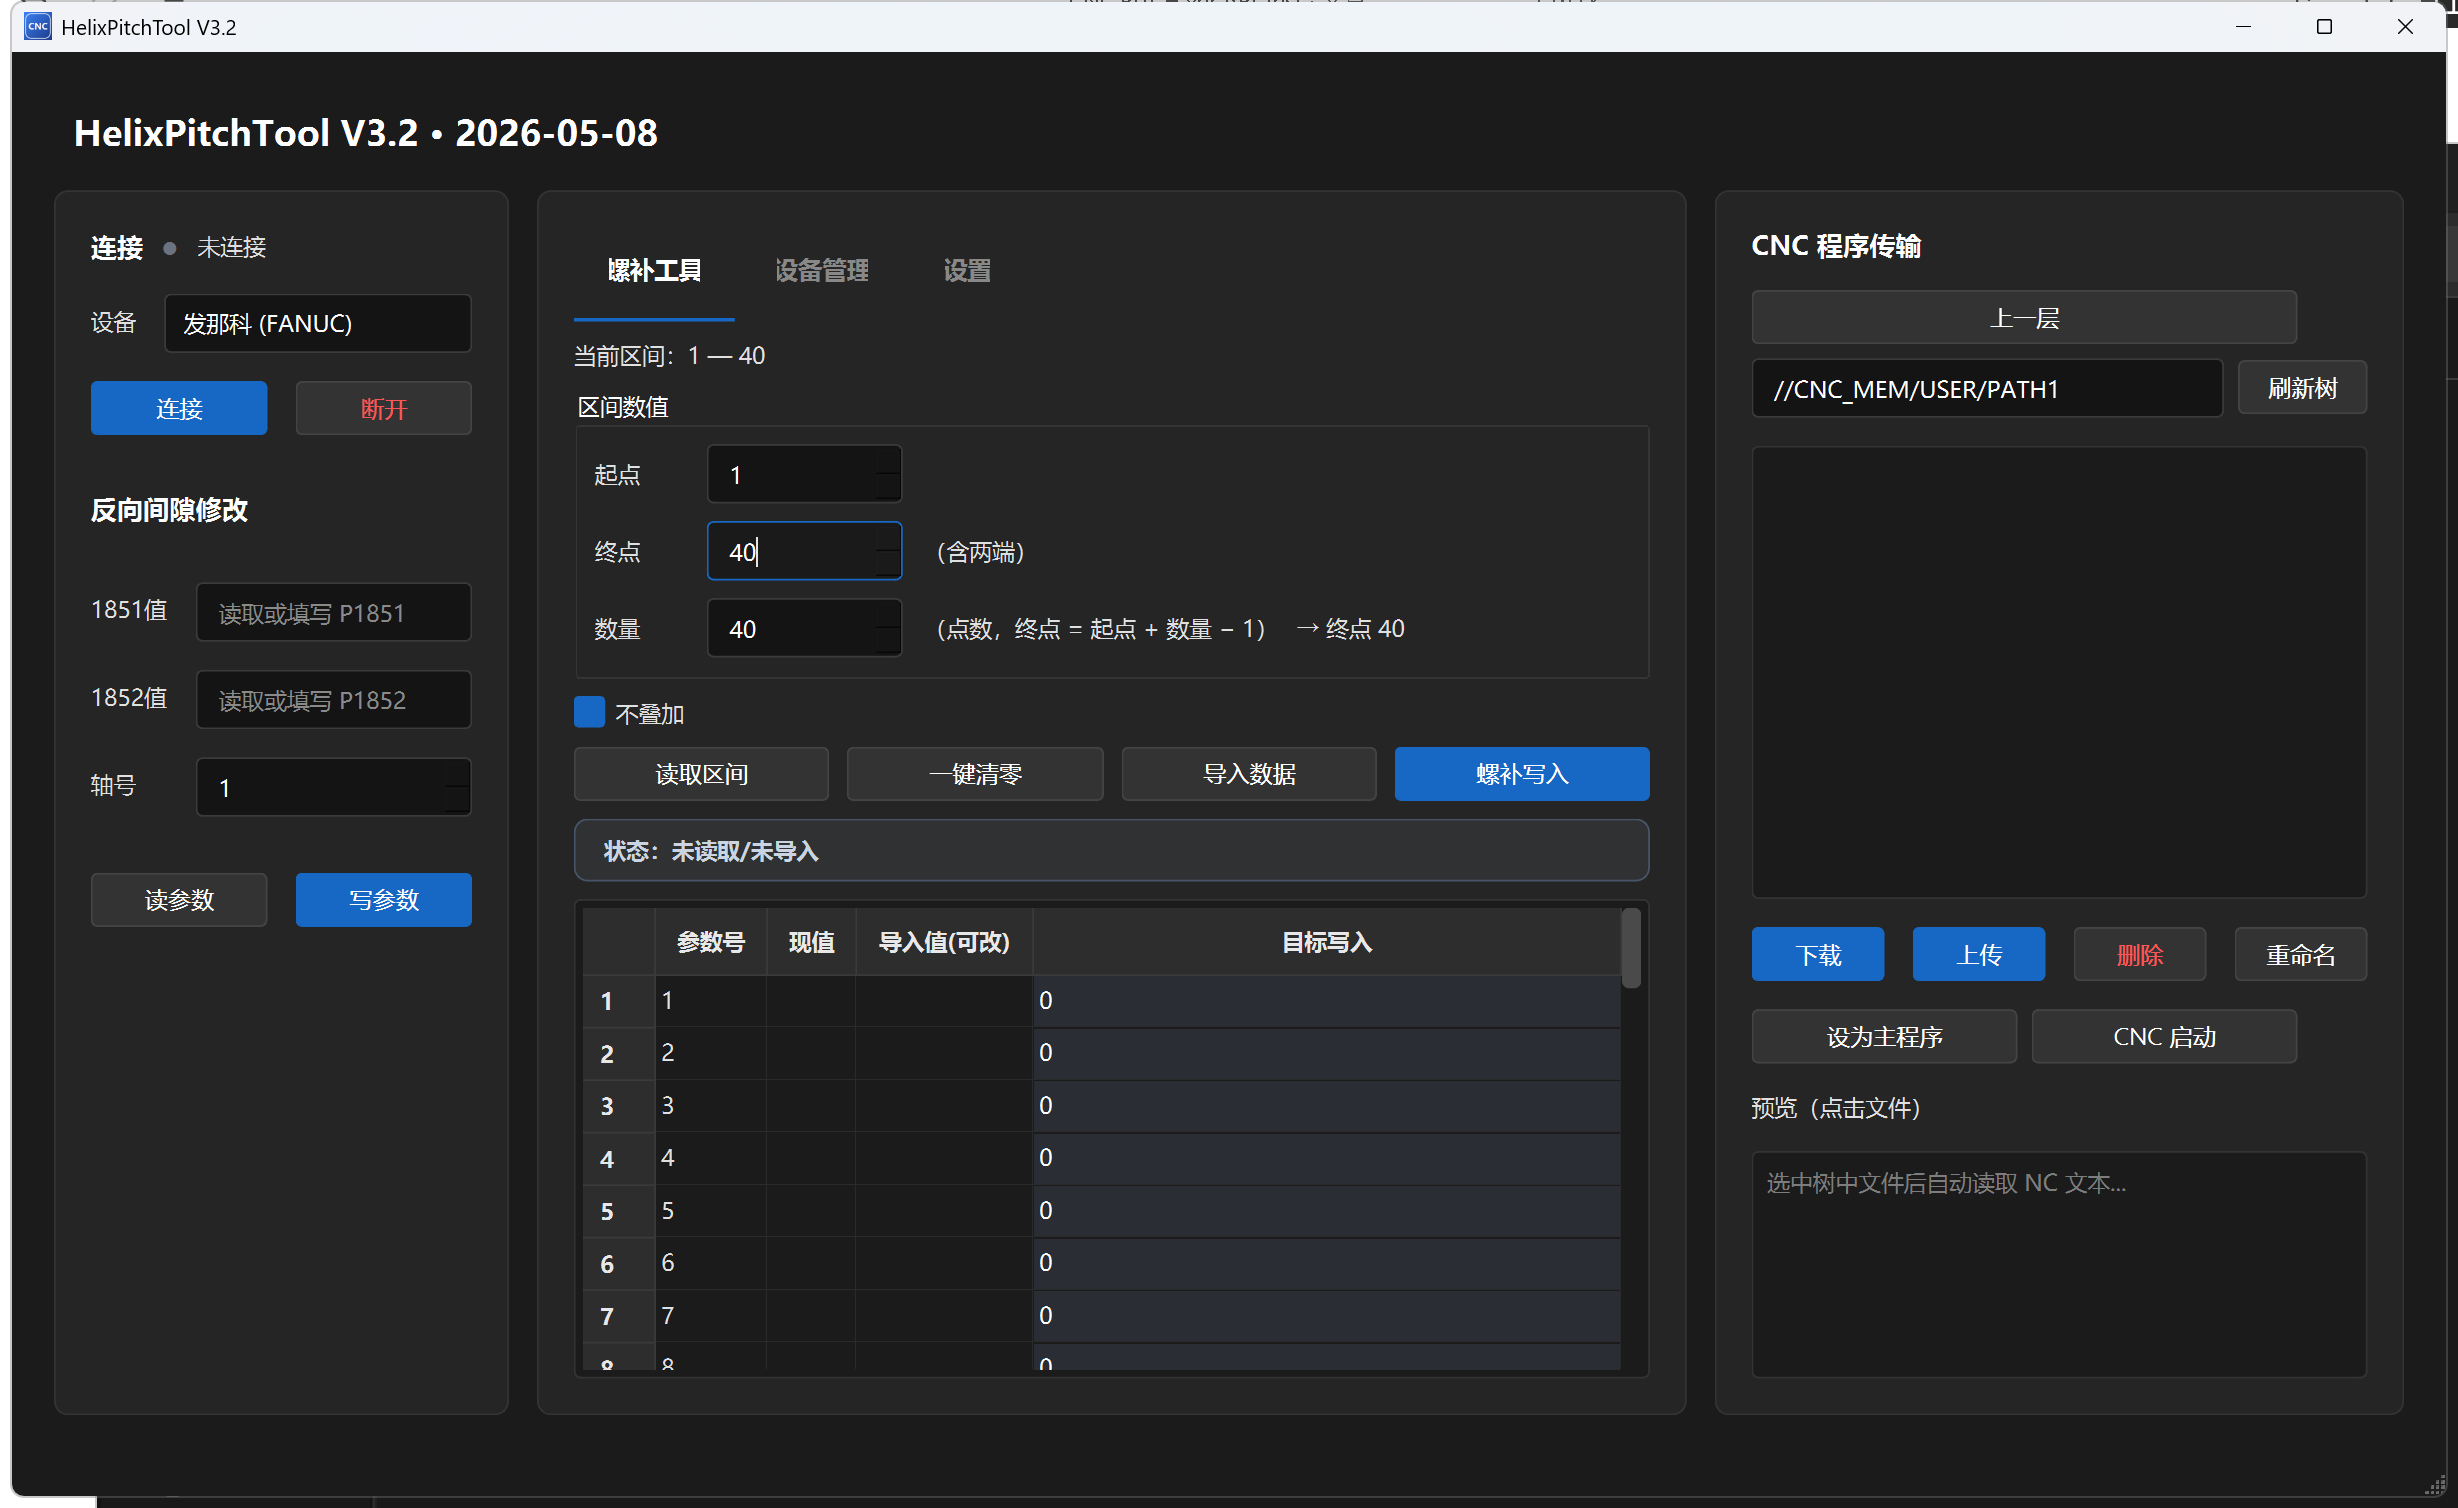Viewport: 2458px width, 1508px height.
Task: Decrease the 数量 value with down stepper
Action: (x=887, y=641)
